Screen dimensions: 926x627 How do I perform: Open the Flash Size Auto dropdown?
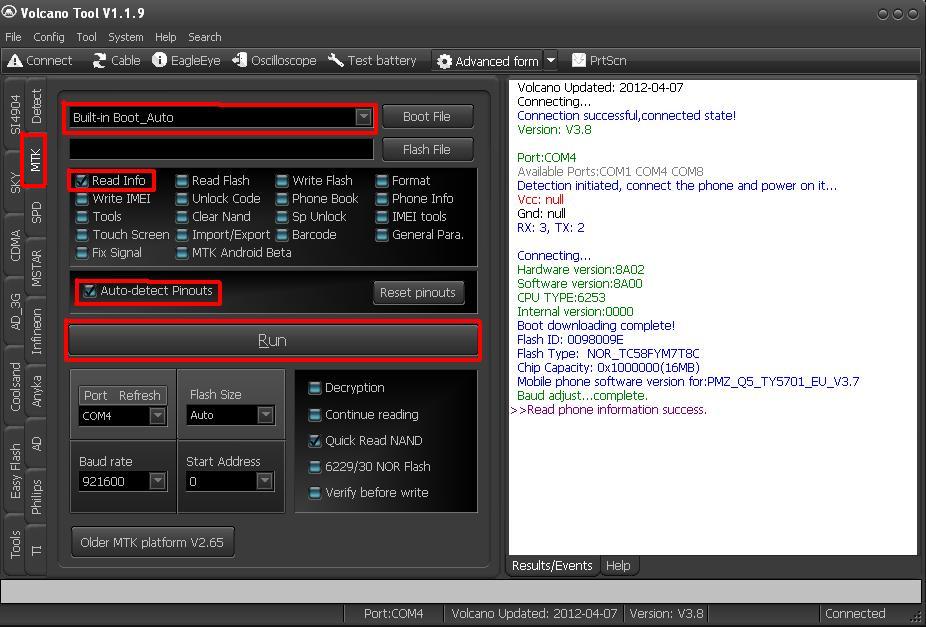tap(266, 415)
